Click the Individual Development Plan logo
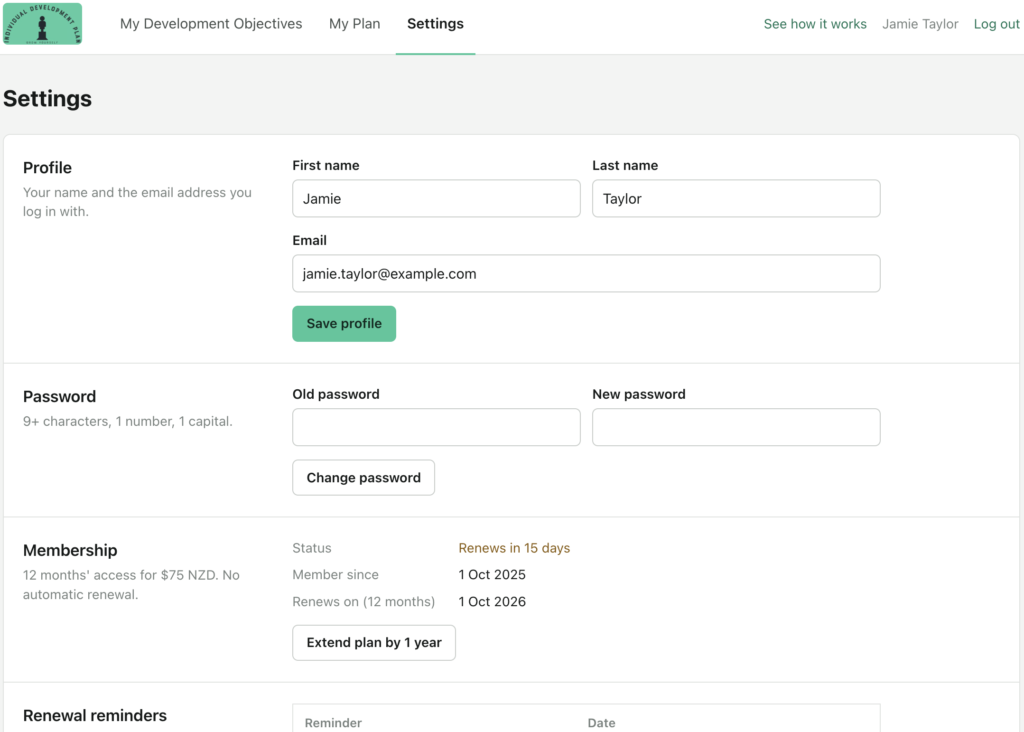 42,24
